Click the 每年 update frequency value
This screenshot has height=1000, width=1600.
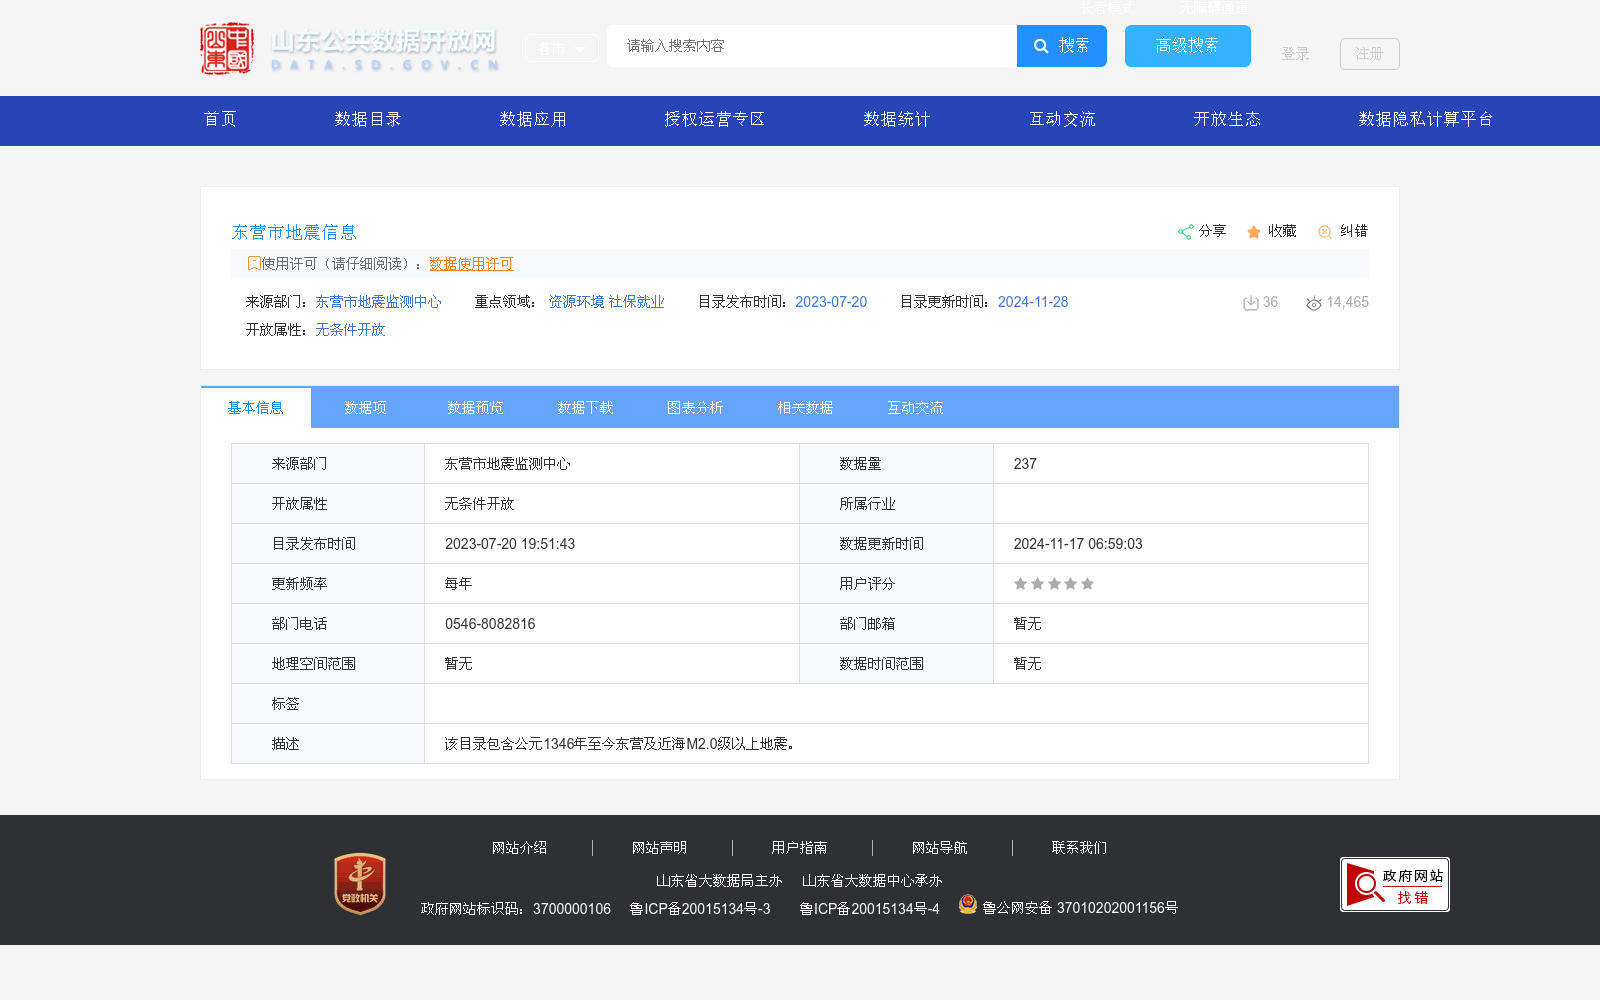click(x=458, y=584)
